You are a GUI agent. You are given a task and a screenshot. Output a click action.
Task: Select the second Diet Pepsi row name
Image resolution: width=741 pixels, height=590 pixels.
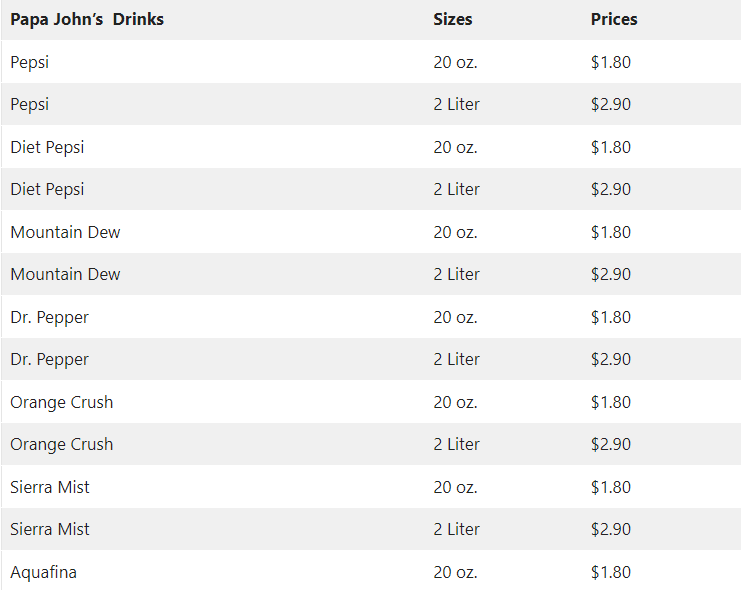(47, 189)
